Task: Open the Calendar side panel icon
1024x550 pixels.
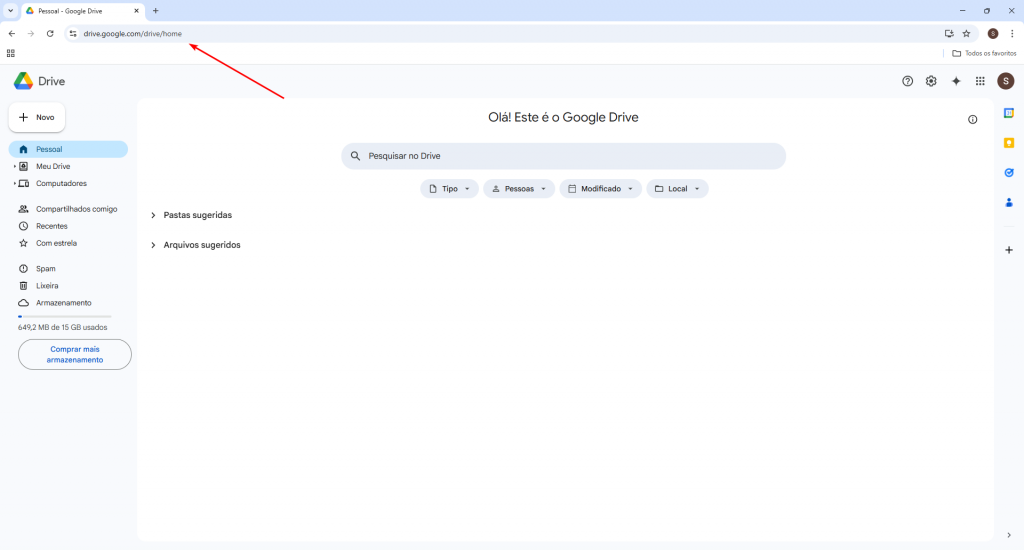Action: (1008, 113)
